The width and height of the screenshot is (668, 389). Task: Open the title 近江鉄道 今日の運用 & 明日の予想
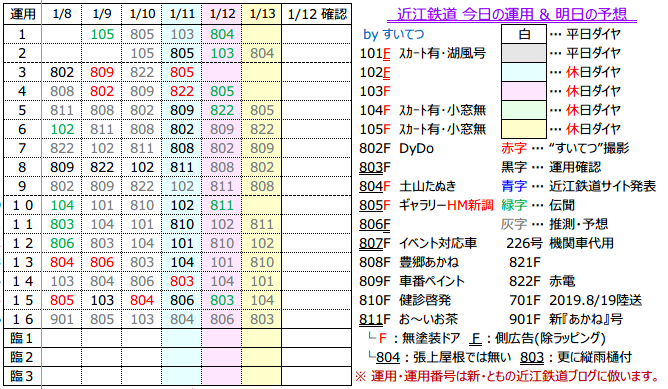[x=511, y=14]
